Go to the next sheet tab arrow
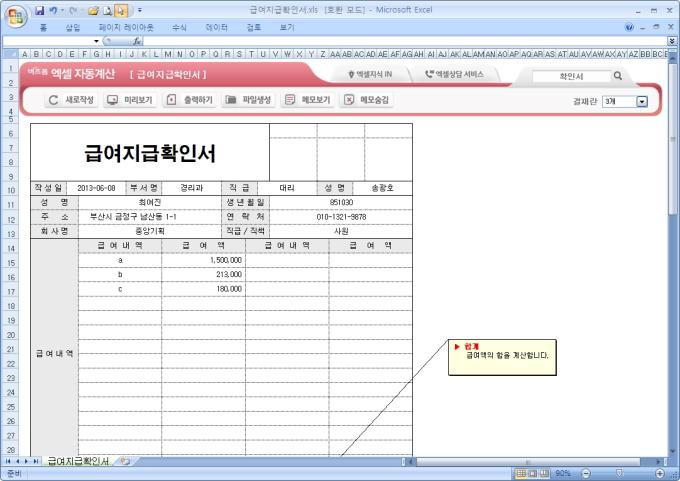680x481 pixels. click(x=26, y=461)
